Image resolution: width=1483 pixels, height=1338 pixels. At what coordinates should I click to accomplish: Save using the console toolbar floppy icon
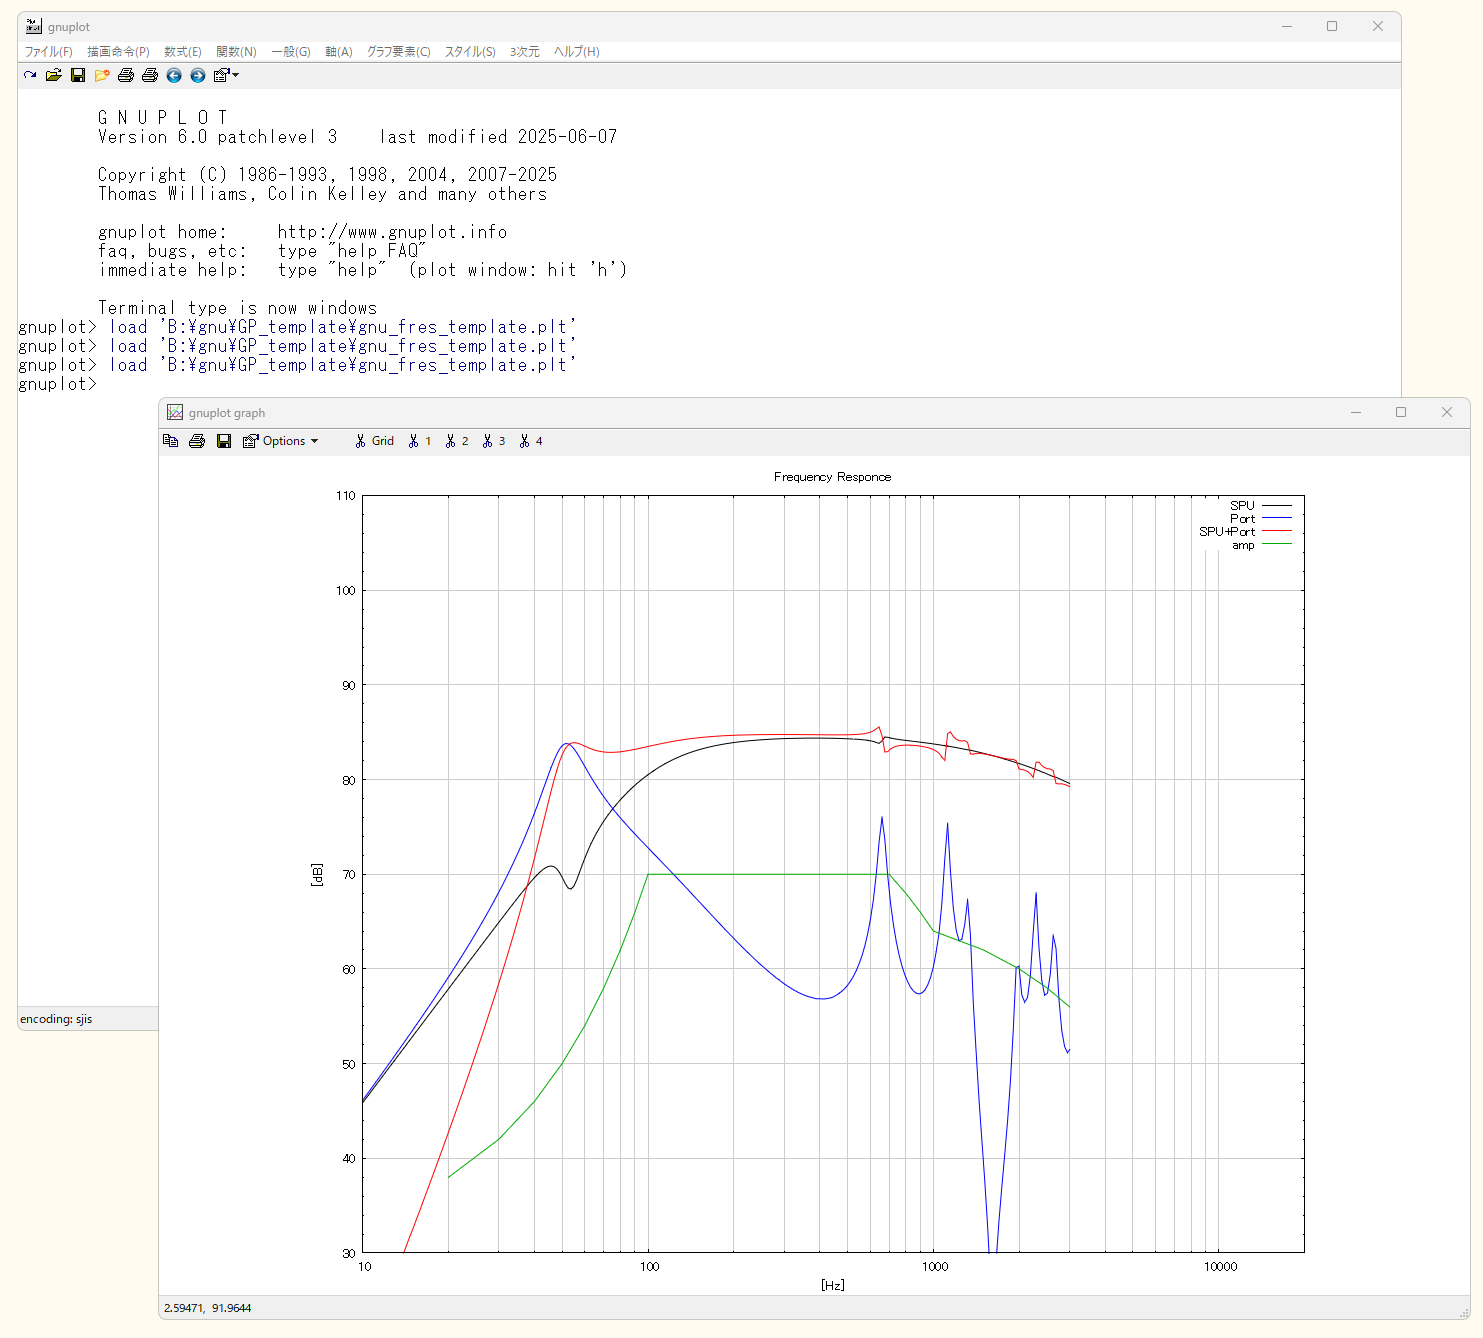click(78, 75)
